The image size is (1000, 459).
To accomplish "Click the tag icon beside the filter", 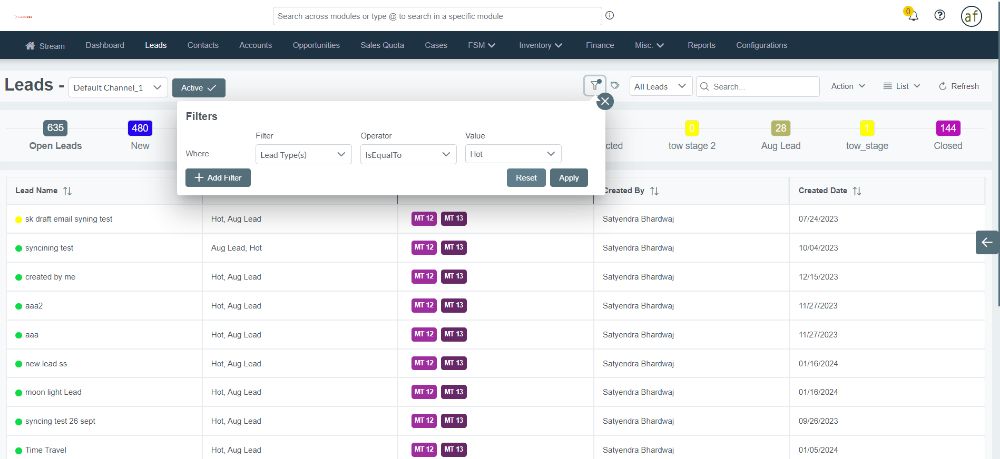I will tap(616, 86).
